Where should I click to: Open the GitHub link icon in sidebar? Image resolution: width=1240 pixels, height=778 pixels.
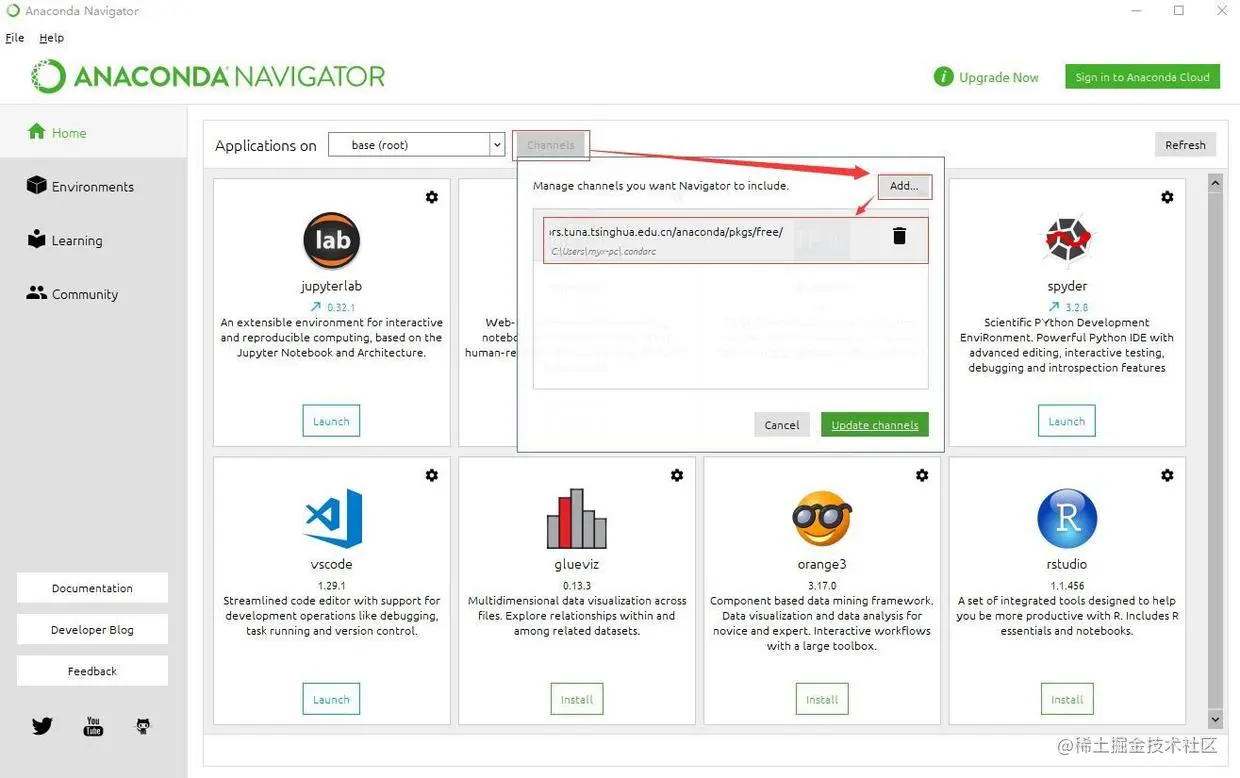click(143, 727)
